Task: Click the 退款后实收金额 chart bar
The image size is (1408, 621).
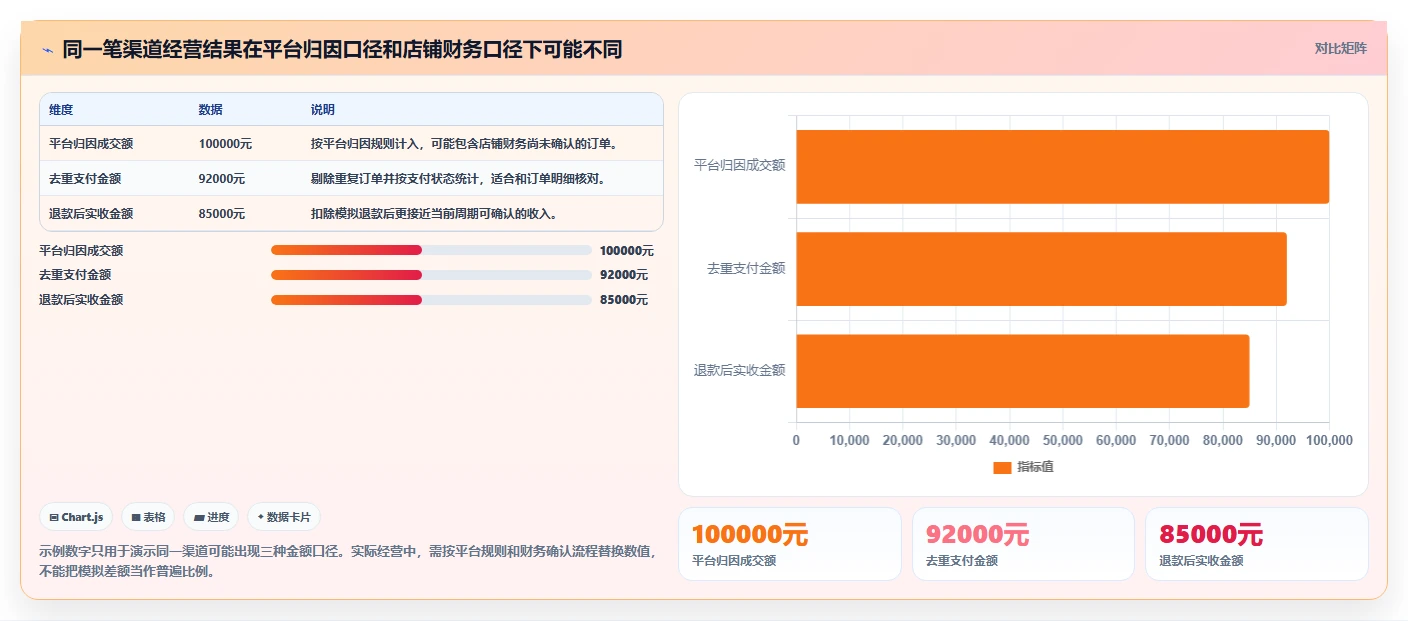Action: tap(1022, 371)
